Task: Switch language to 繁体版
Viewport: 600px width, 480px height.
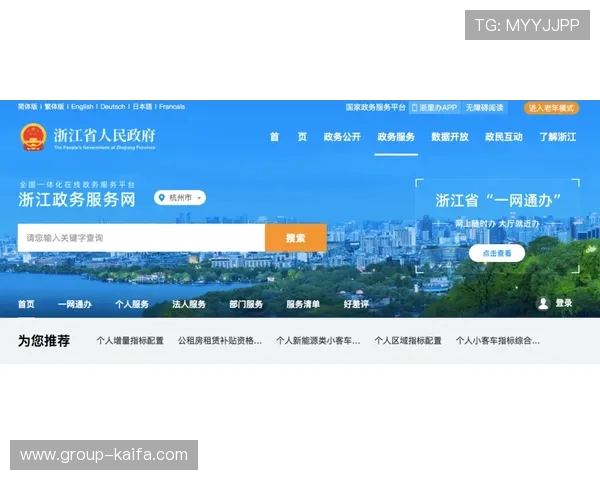Action: (x=54, y=106)
